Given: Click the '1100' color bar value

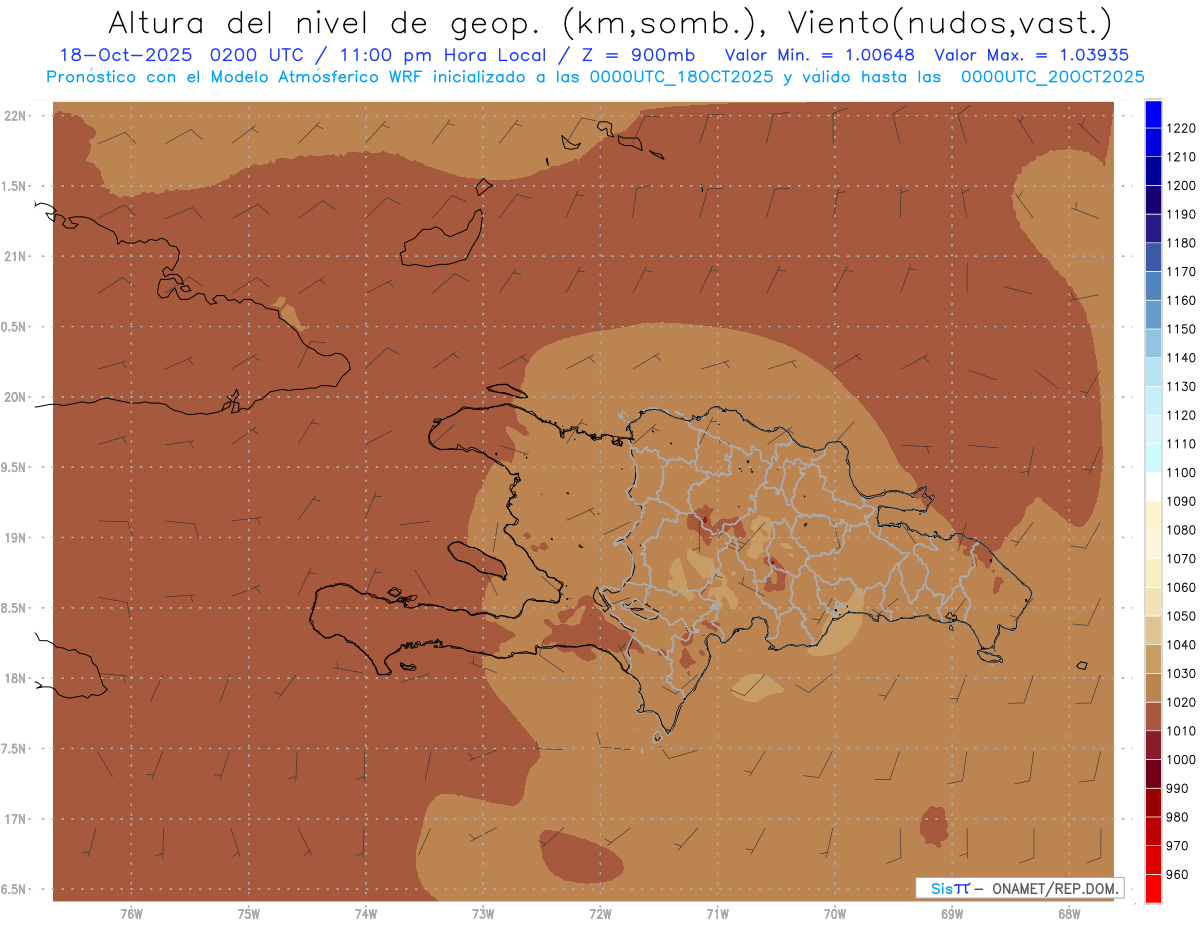Looking at the screenshot, I should pos(1181,472).
